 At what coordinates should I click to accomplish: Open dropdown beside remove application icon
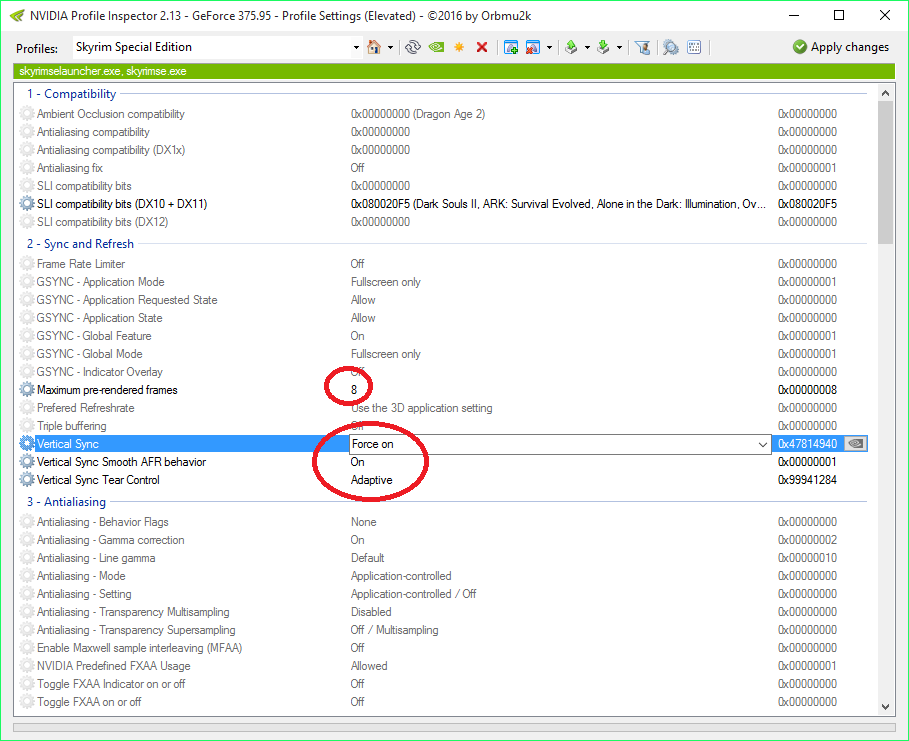pos(549,48)
